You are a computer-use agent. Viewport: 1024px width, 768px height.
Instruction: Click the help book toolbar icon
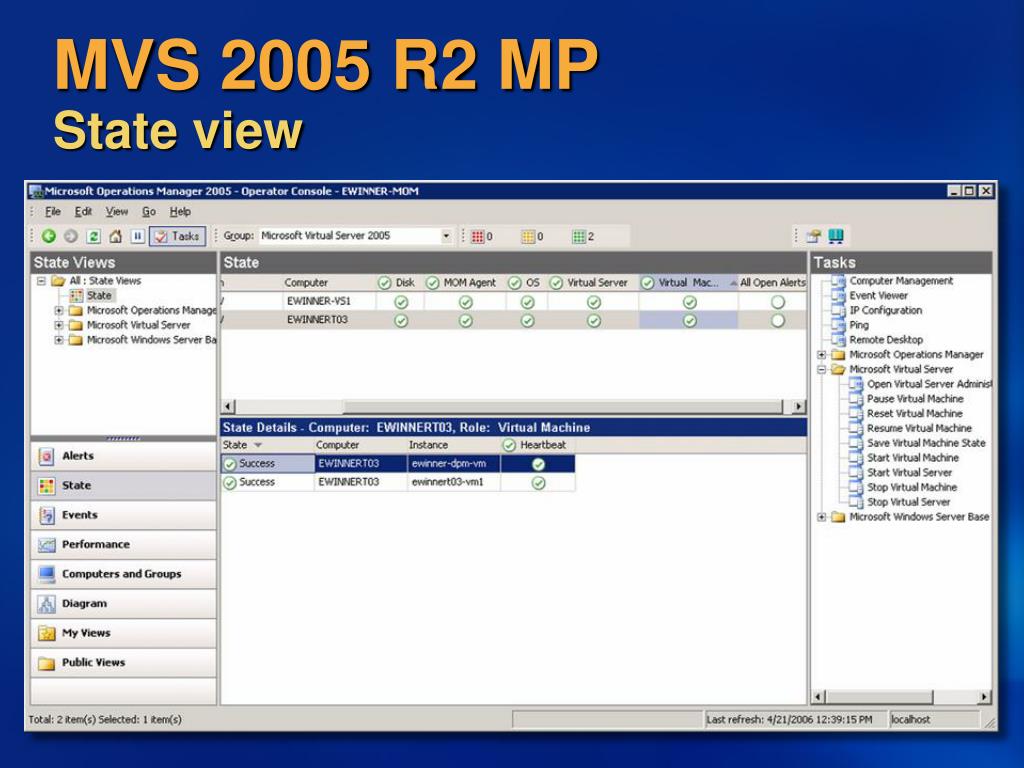(x=836, y=236)
